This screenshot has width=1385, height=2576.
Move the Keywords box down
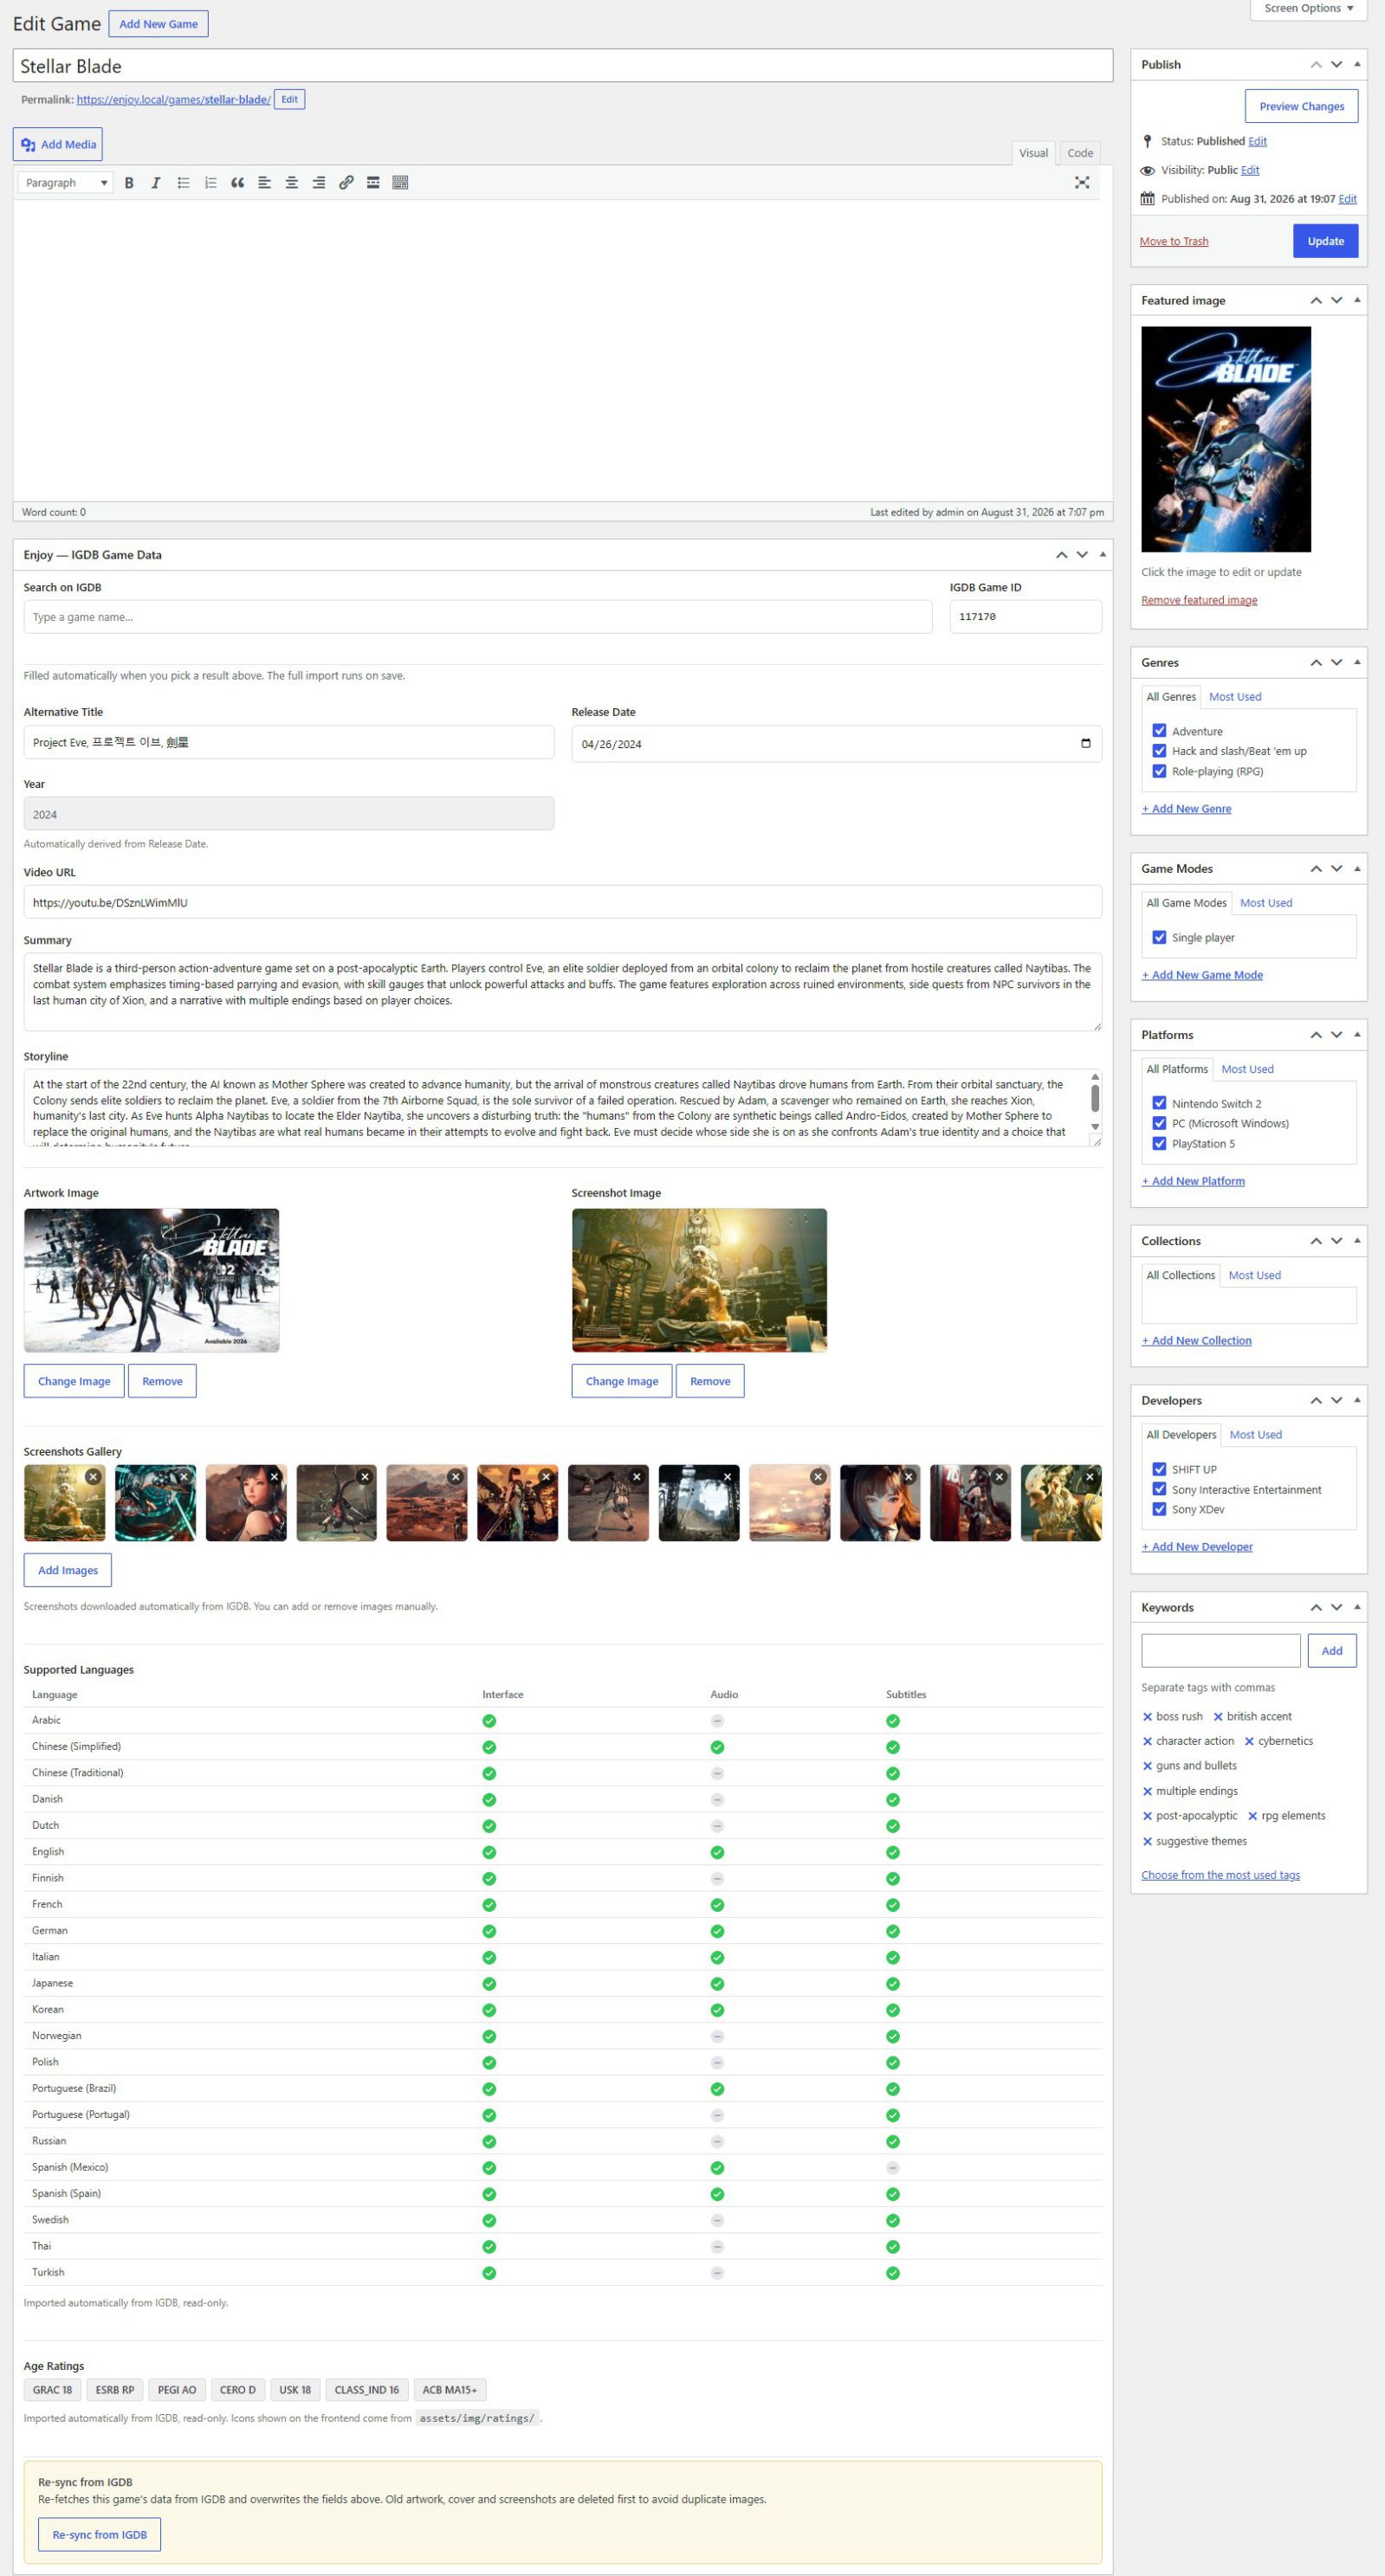1337,1608
